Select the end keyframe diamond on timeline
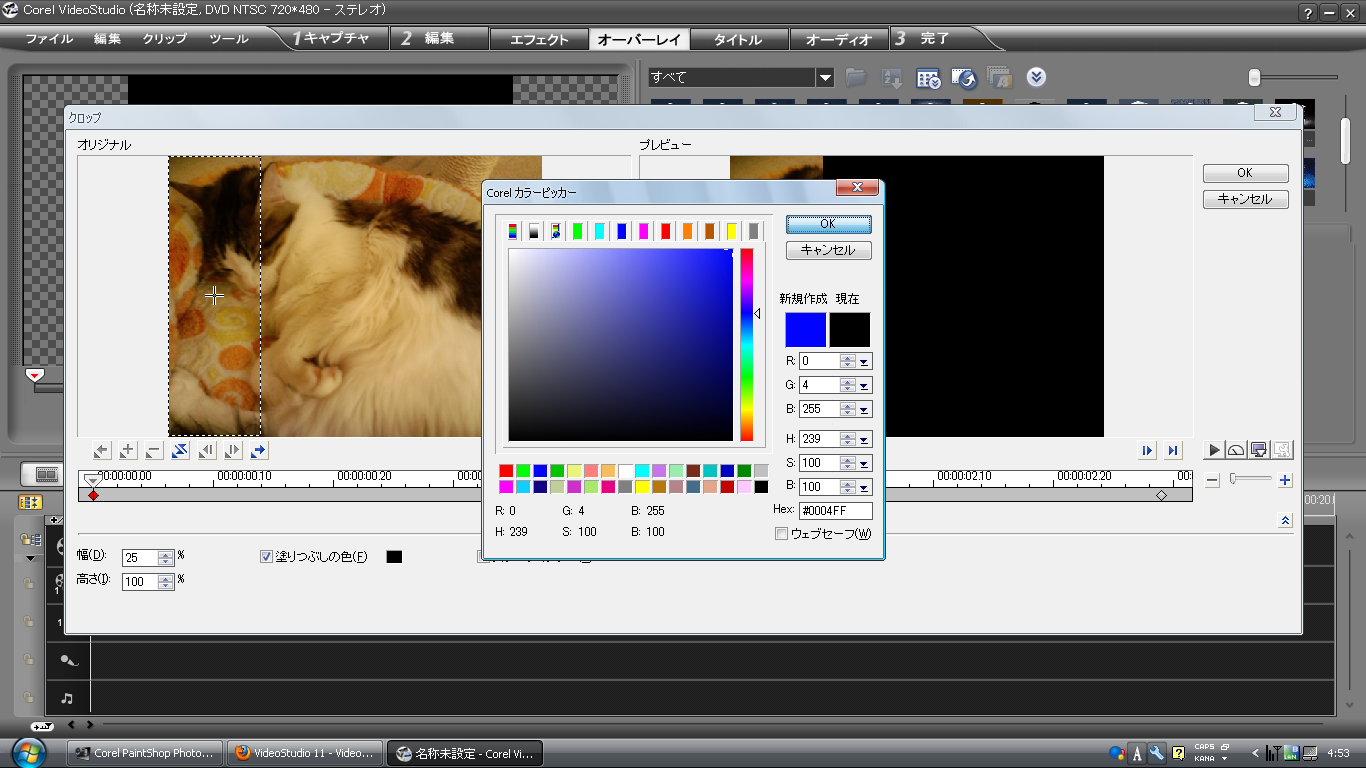This screenshot has height=768, width=1366. (1161, 495)
